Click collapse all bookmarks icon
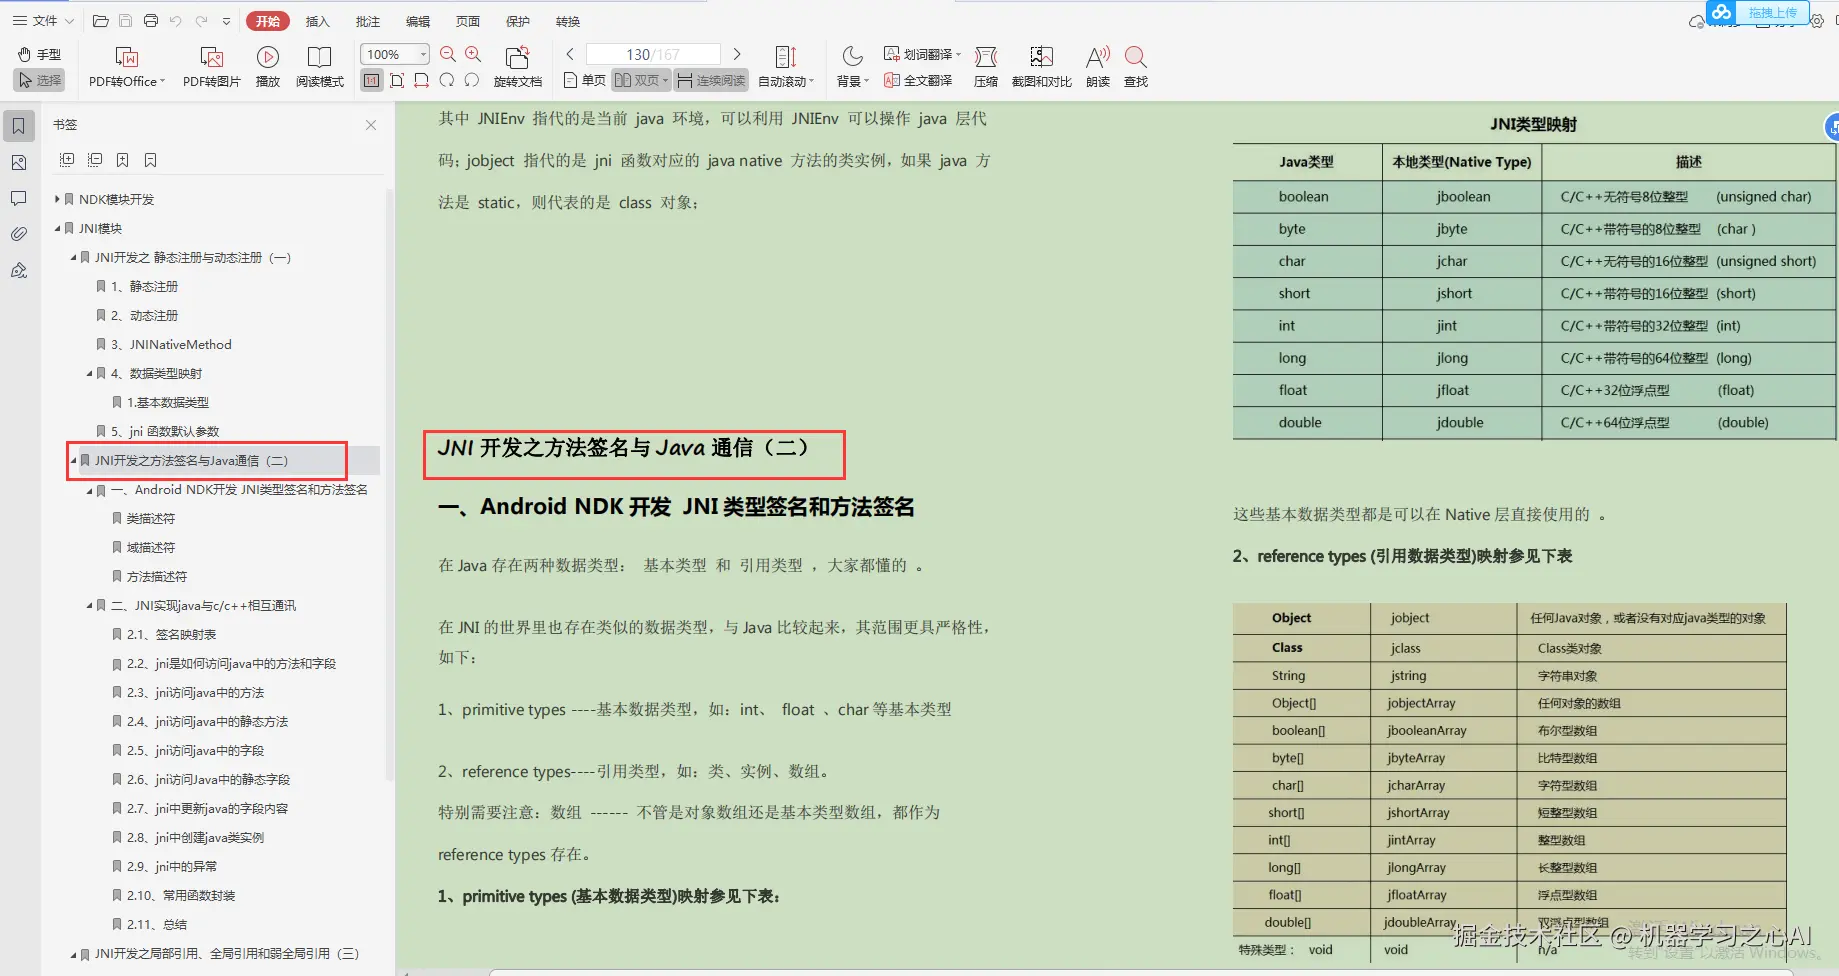 click(95, 160)
